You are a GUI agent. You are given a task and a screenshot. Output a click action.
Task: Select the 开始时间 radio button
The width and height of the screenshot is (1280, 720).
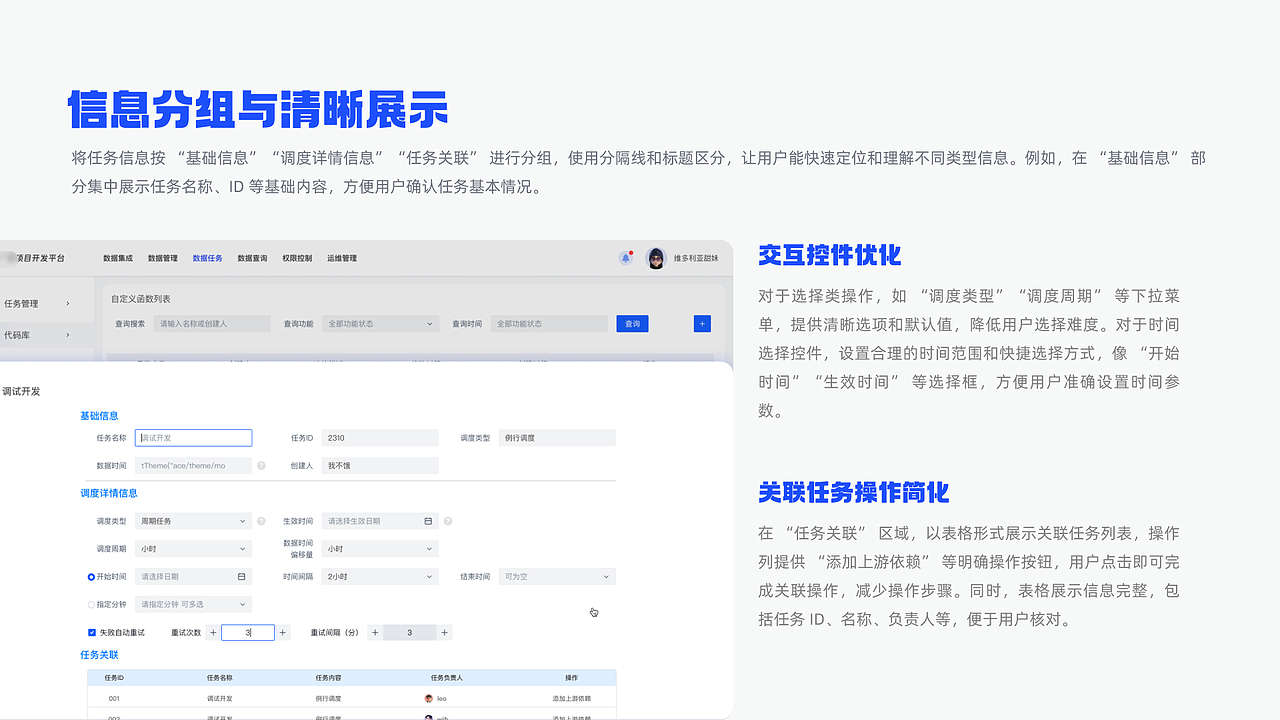coord(90,576)
